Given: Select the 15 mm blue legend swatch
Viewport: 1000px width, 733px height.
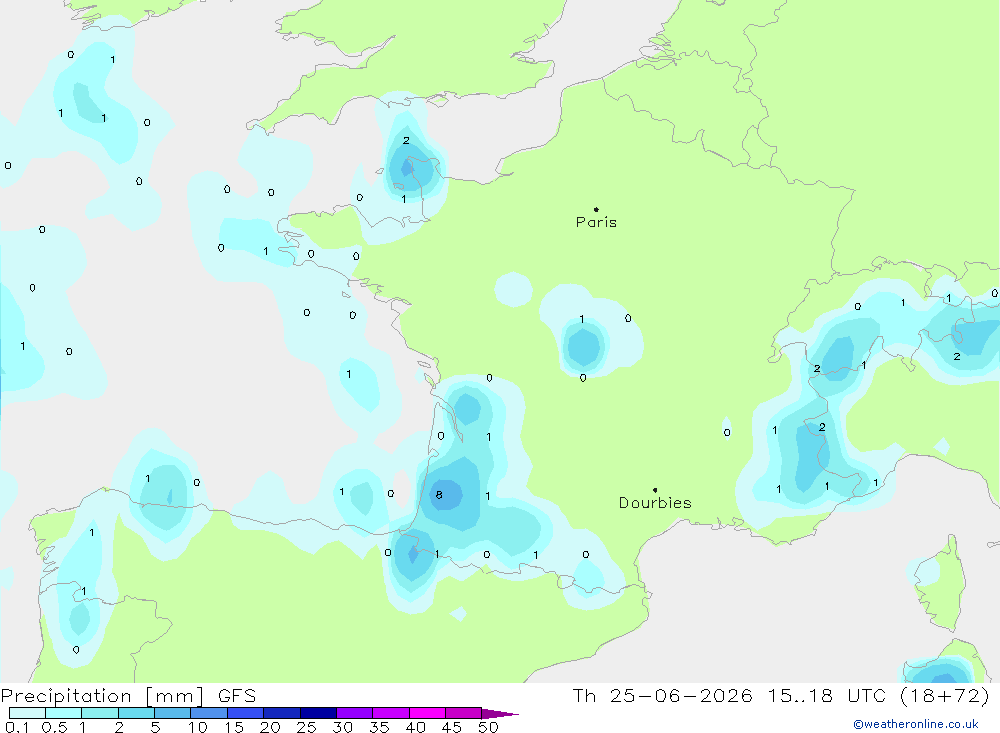Looking at the screenshot, I should point(245,713).
